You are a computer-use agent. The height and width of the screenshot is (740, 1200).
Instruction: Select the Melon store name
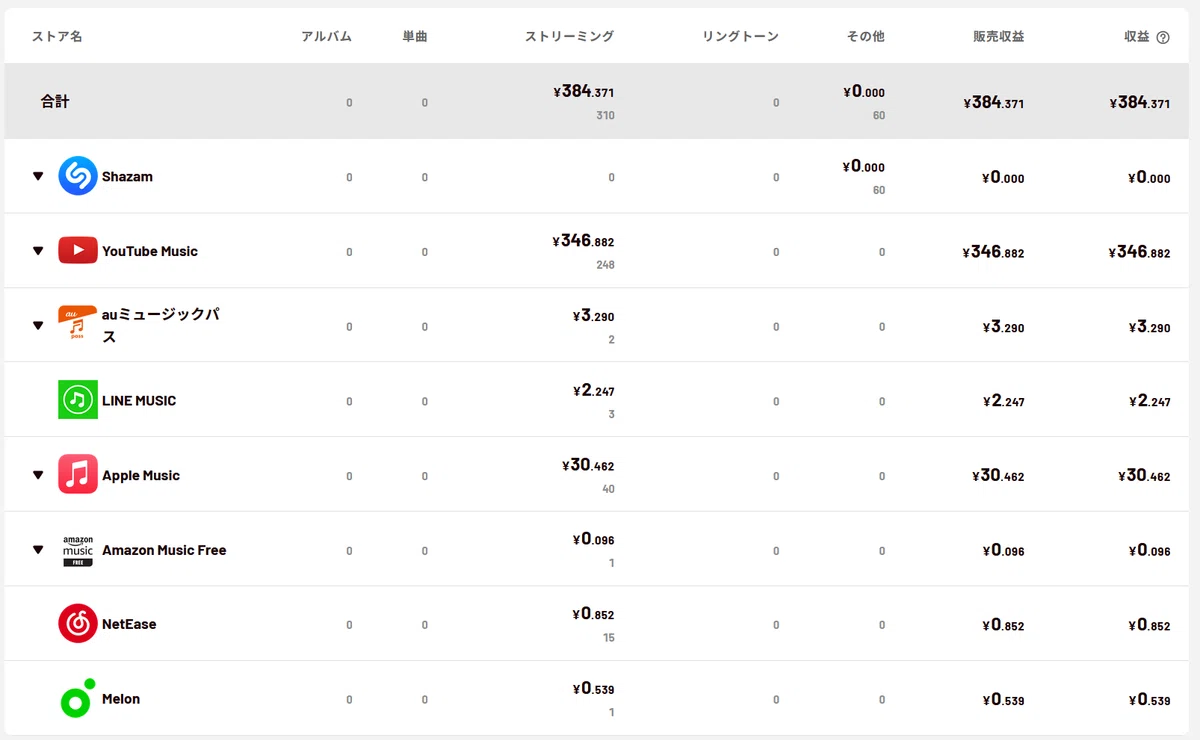pyautogui.click(x=121, y=699)
